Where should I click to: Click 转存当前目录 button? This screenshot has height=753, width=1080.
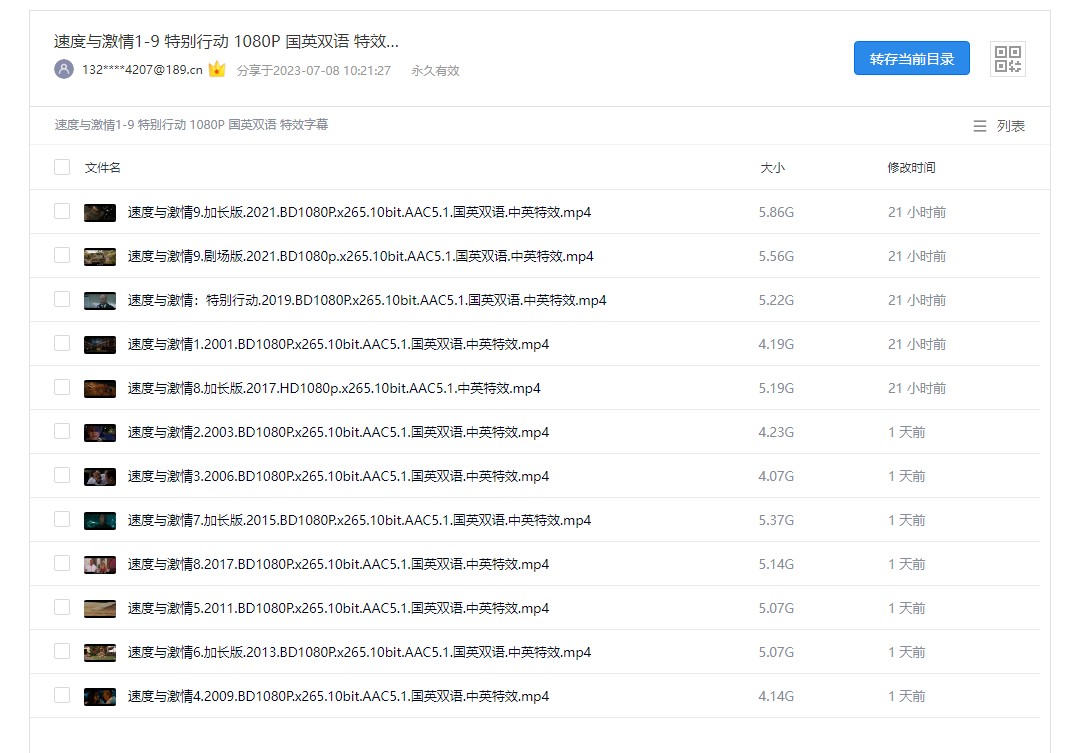tap(911, 59)
